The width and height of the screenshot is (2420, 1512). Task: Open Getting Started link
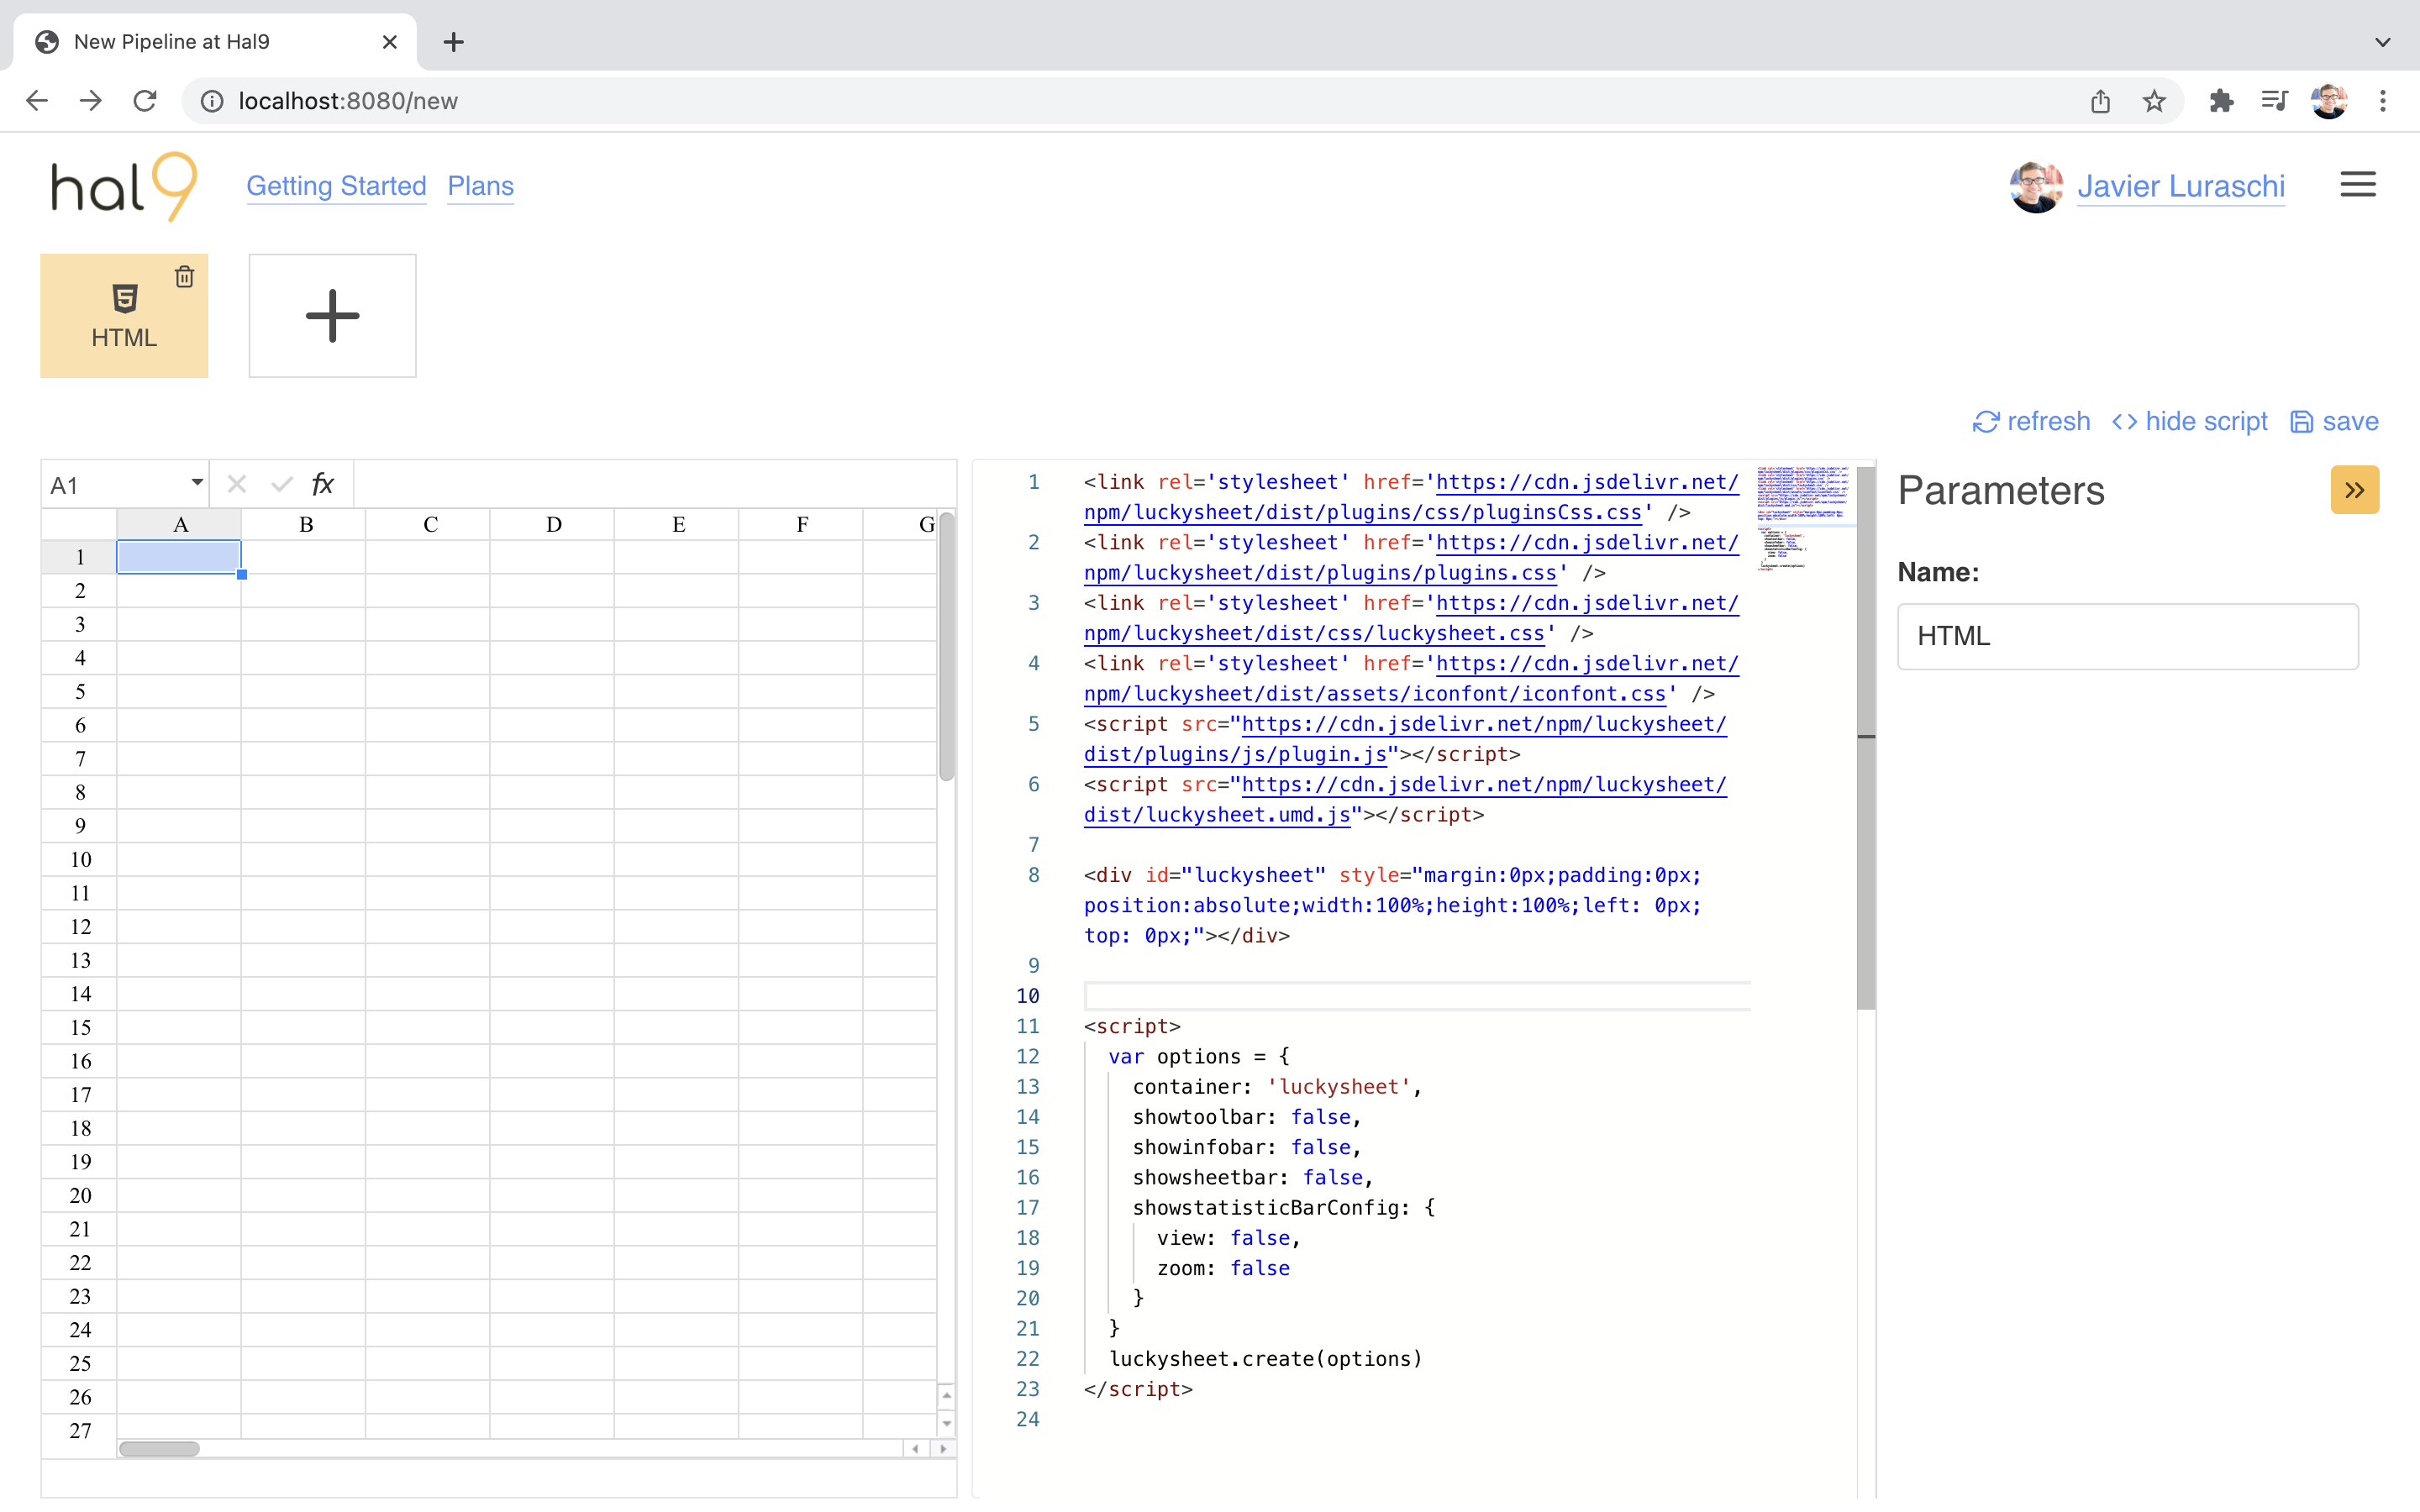click(336, 186)
